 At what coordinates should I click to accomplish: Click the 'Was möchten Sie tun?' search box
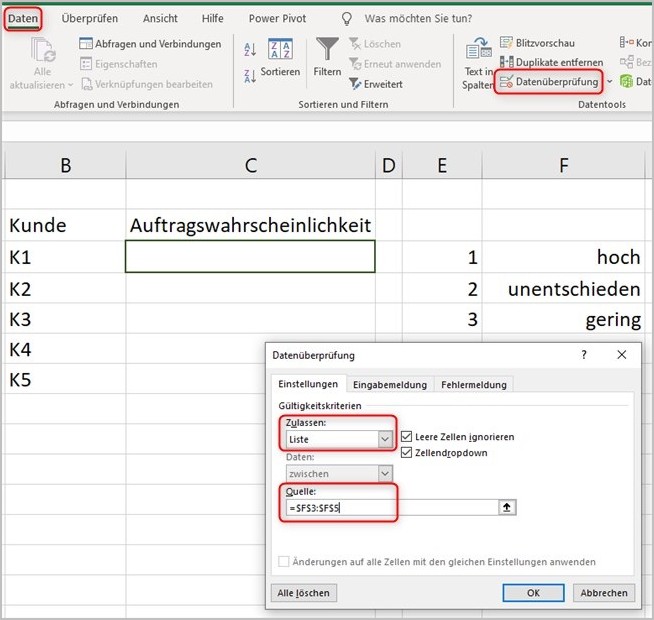[x=418, y=19]
